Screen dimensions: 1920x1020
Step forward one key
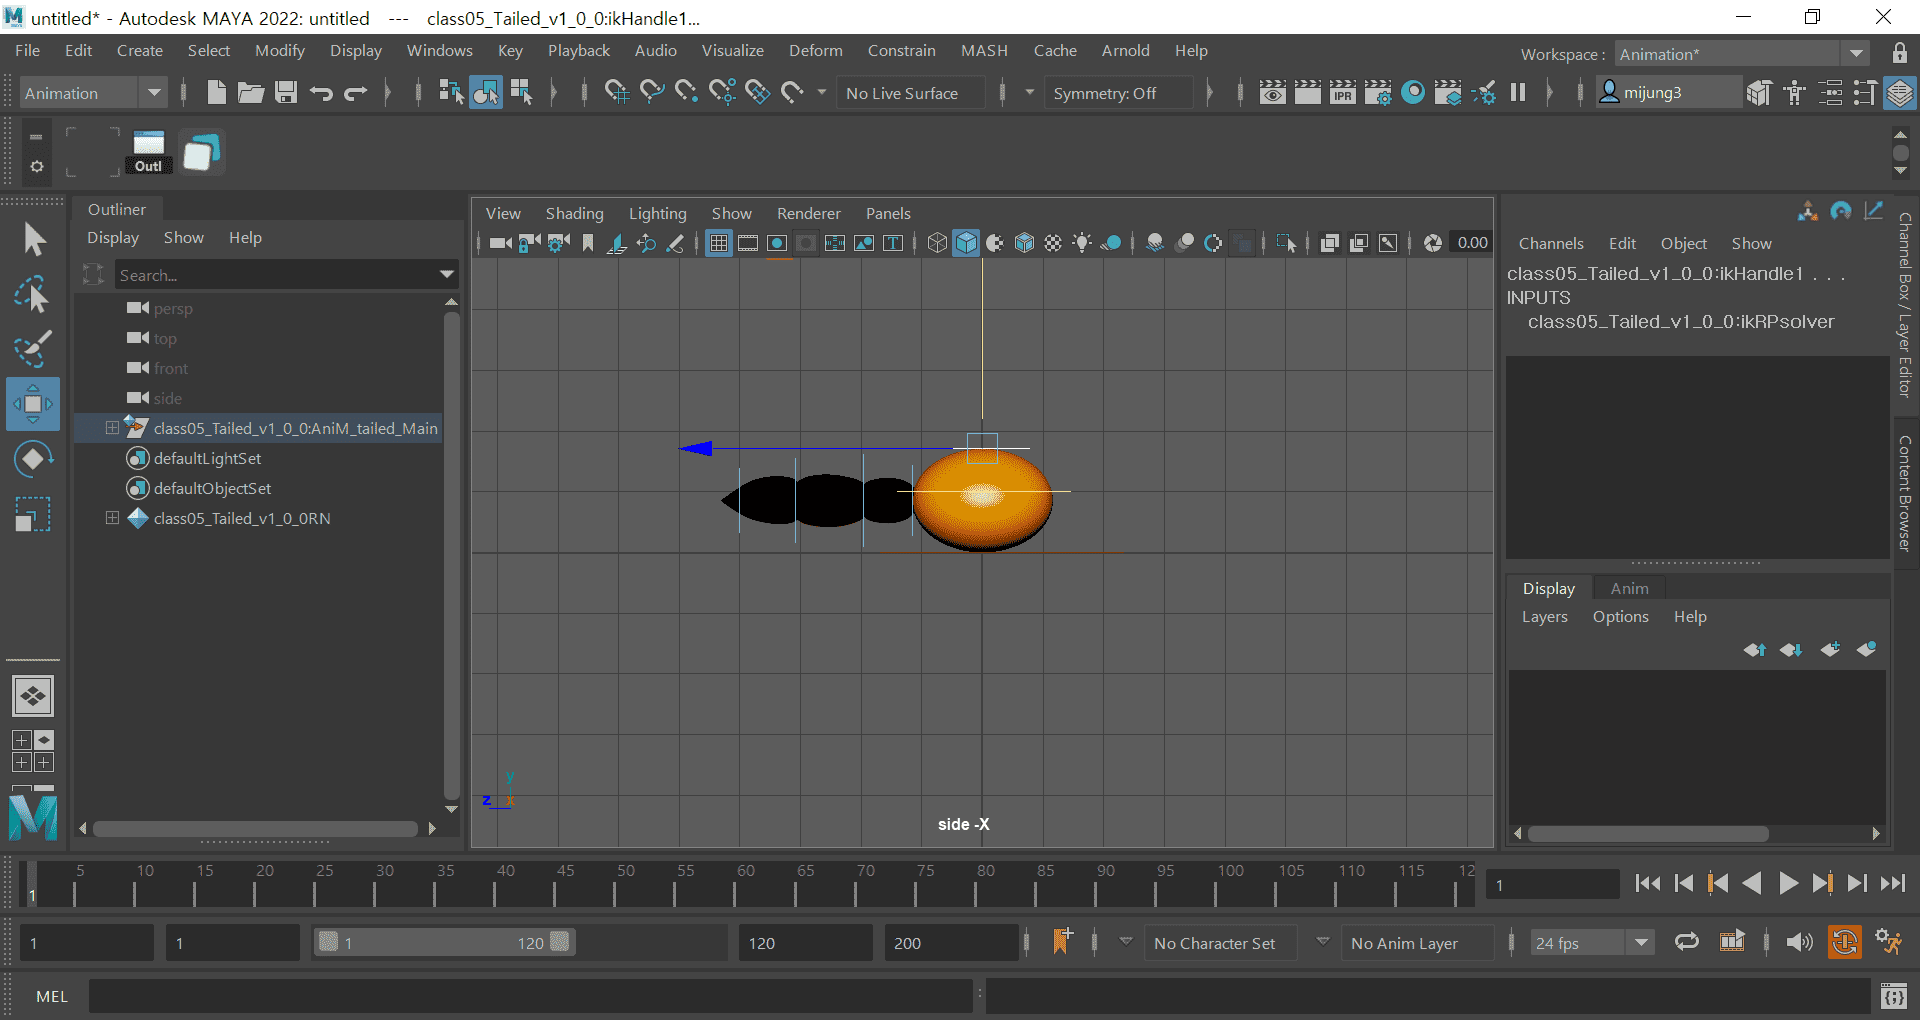tap(1822, 883)
